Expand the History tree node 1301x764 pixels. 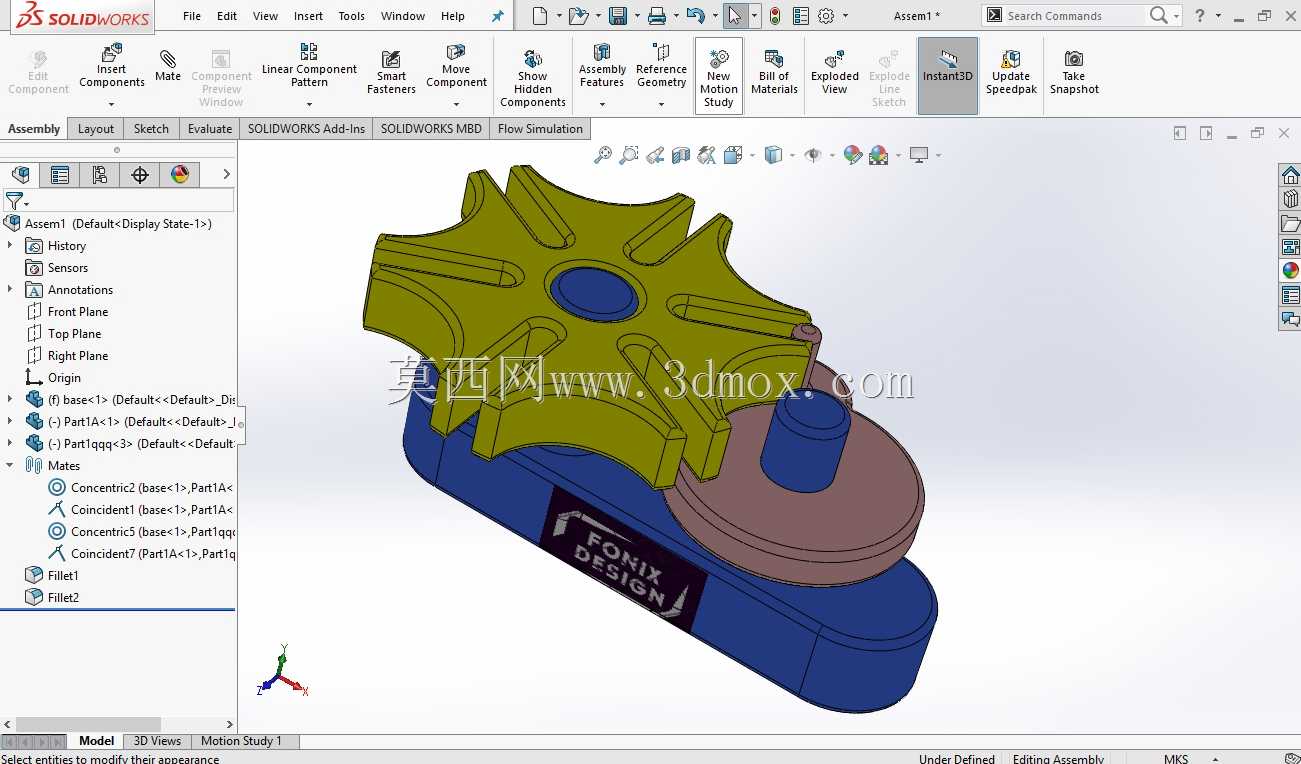click(x=10, y=245)
